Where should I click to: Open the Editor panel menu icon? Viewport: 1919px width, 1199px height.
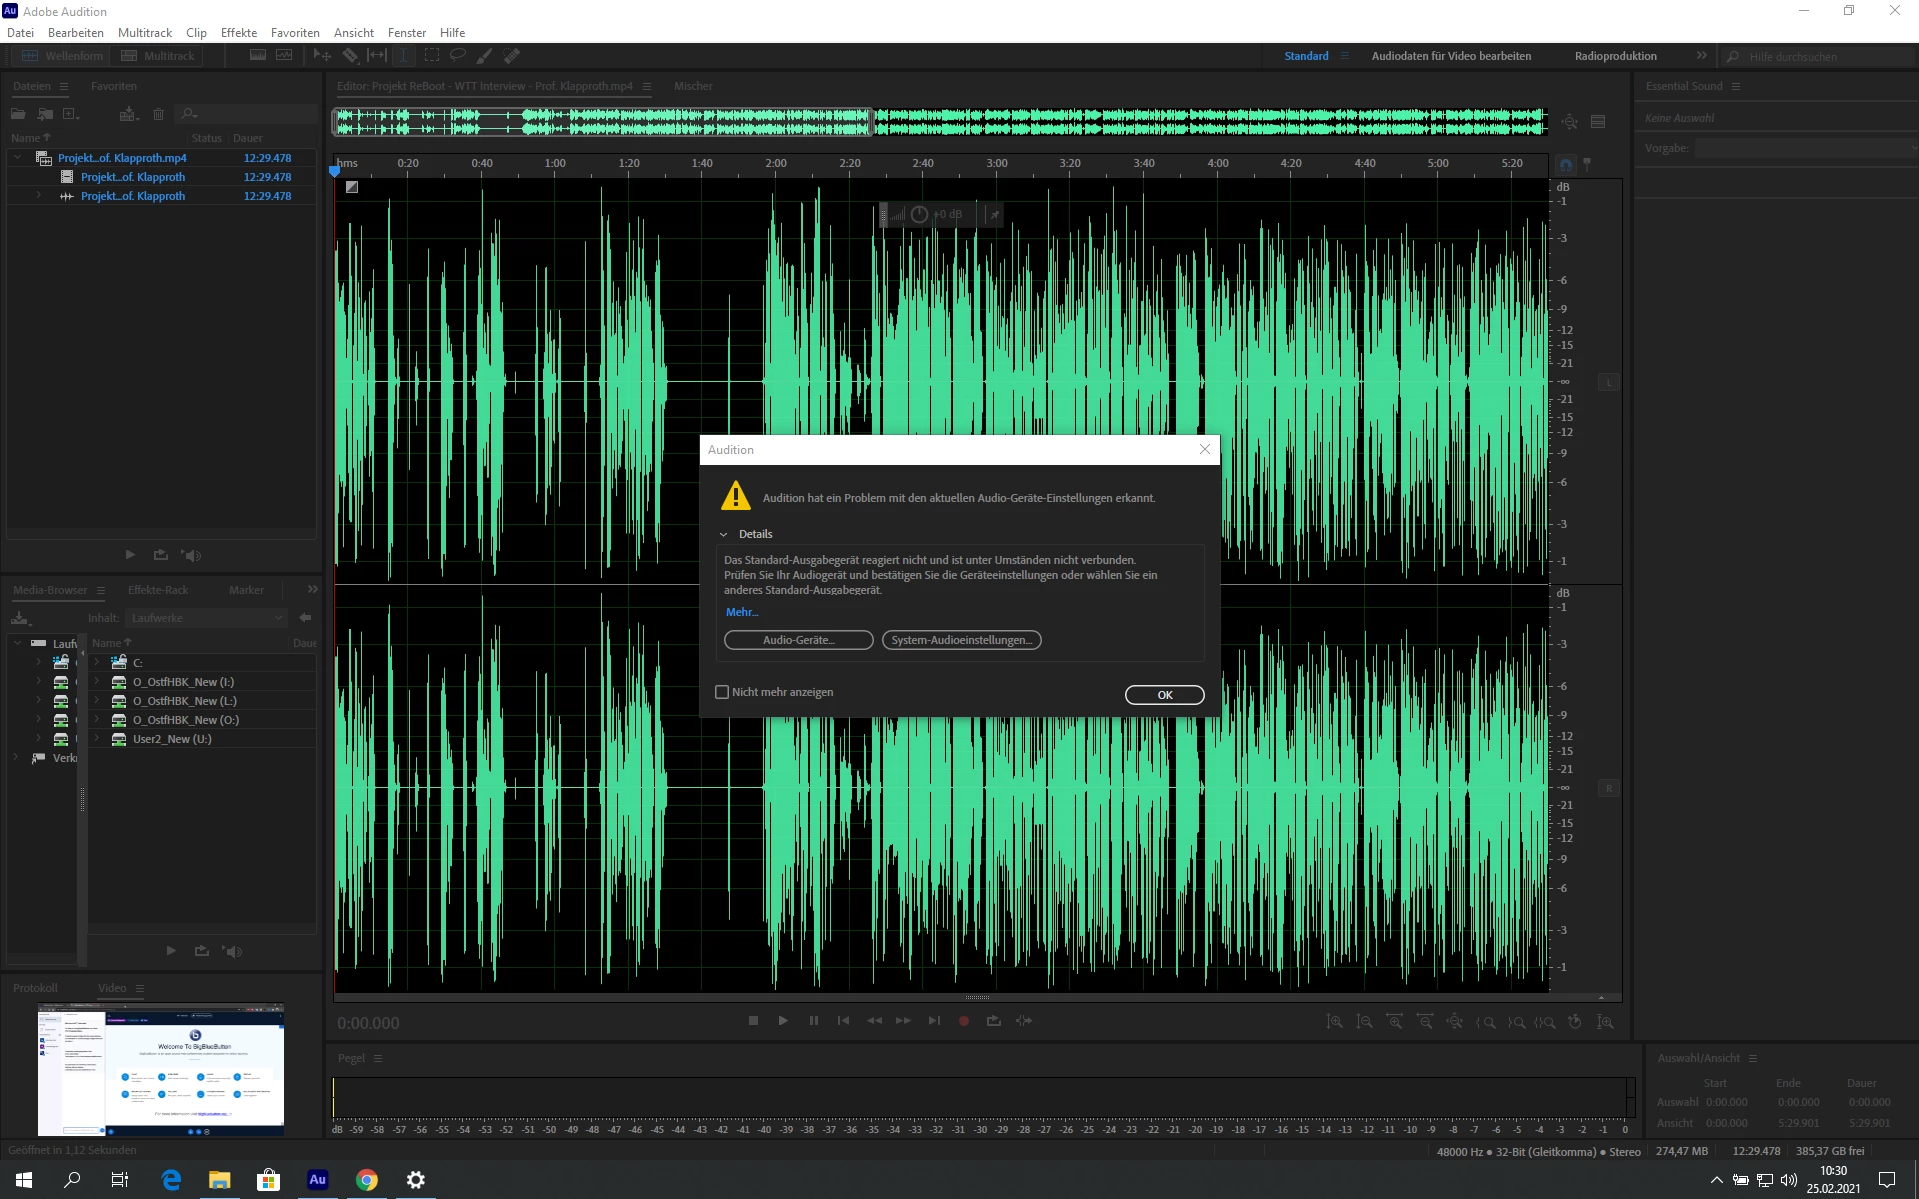tap(647, 87)
